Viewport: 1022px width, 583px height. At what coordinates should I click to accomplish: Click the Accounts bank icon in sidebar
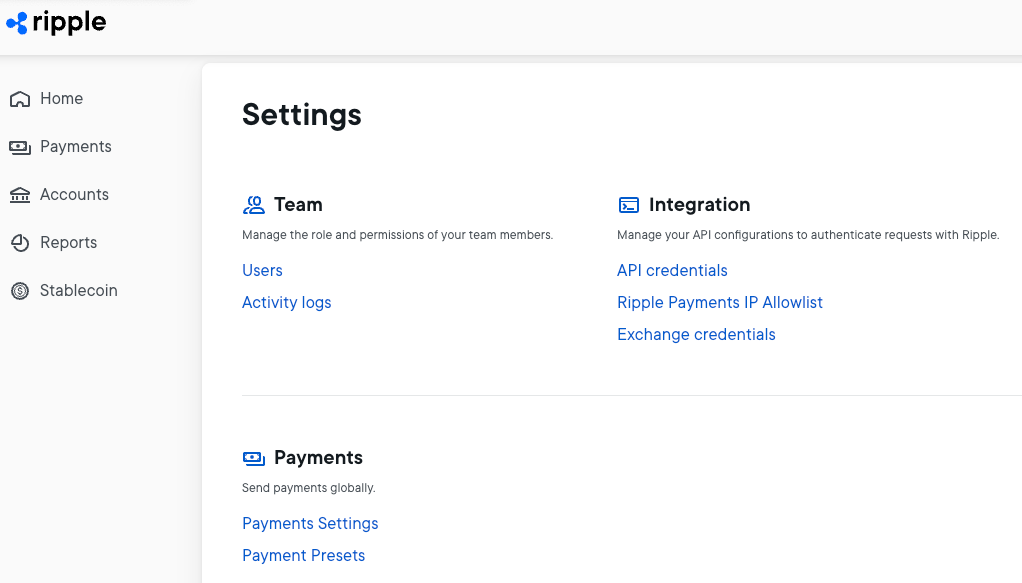19,195
